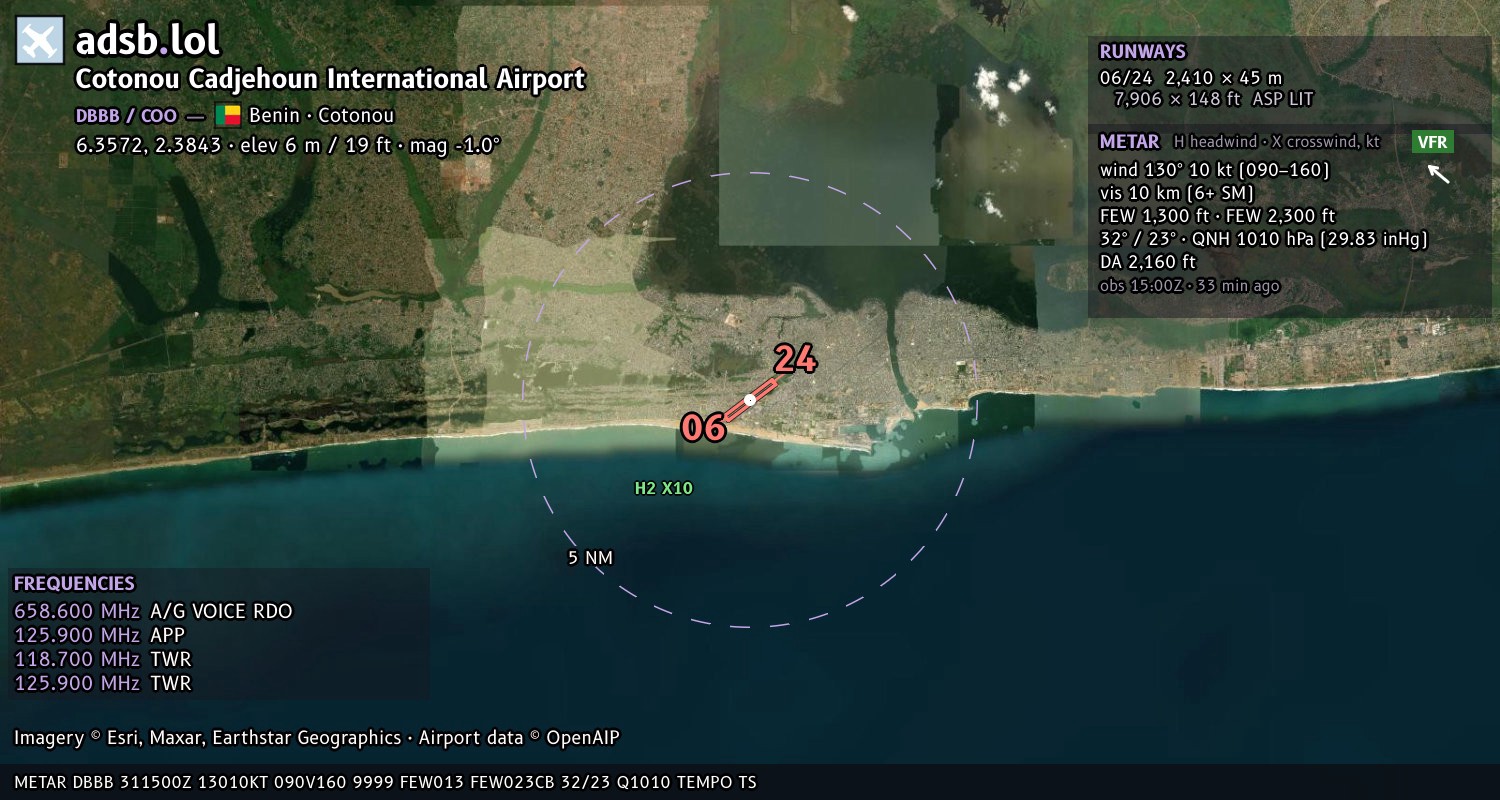Click the H2 X10 wind component label

[664, 488]
